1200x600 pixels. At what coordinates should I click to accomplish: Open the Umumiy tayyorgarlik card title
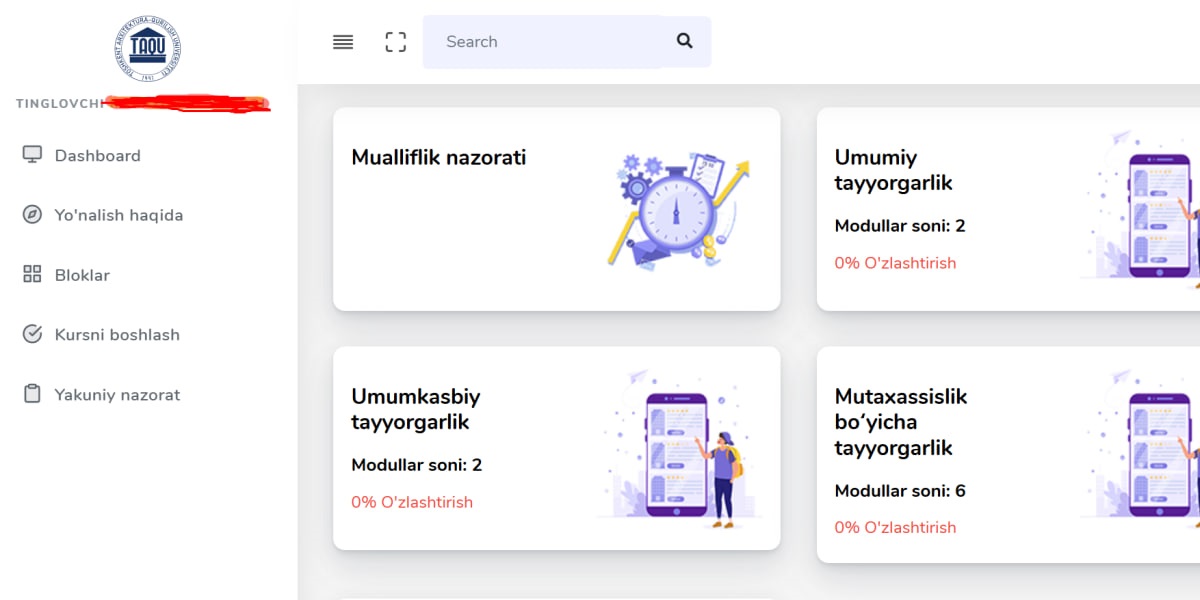tap(893, 170)
